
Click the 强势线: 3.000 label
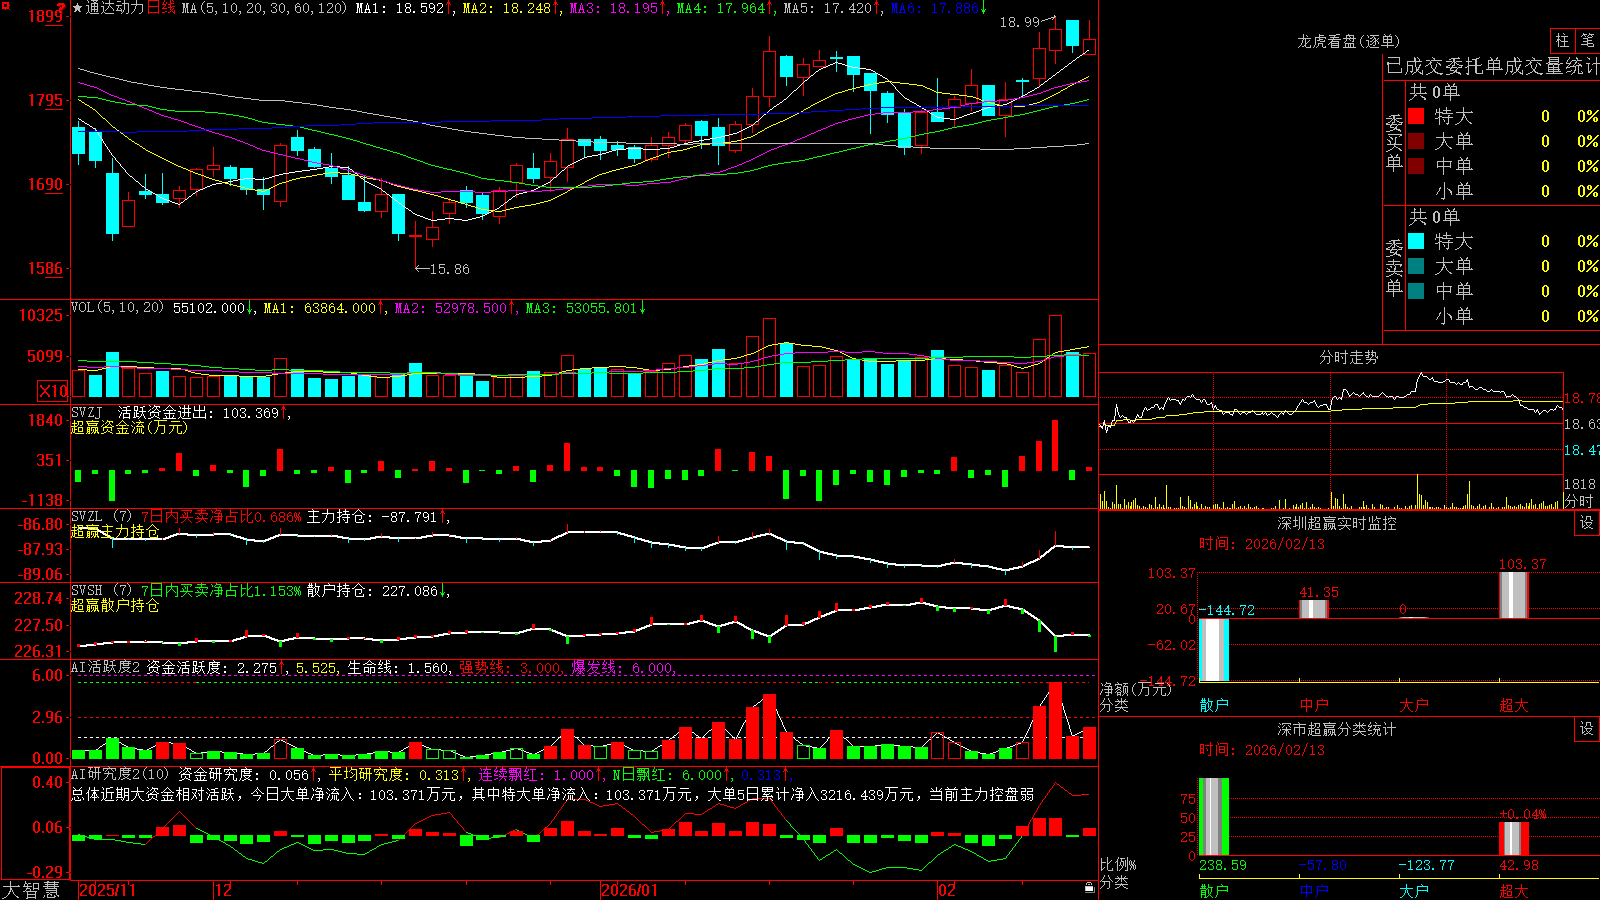pyautogui.click(x=511, y=667)
